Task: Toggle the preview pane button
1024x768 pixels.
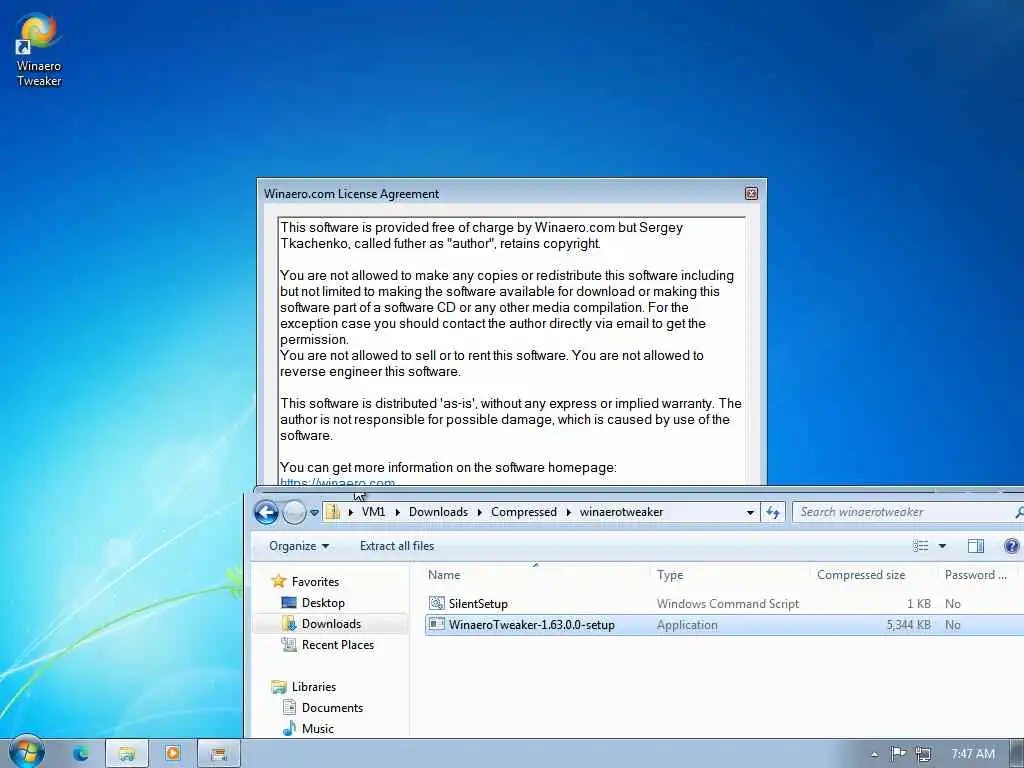Action: coord(976,546)
